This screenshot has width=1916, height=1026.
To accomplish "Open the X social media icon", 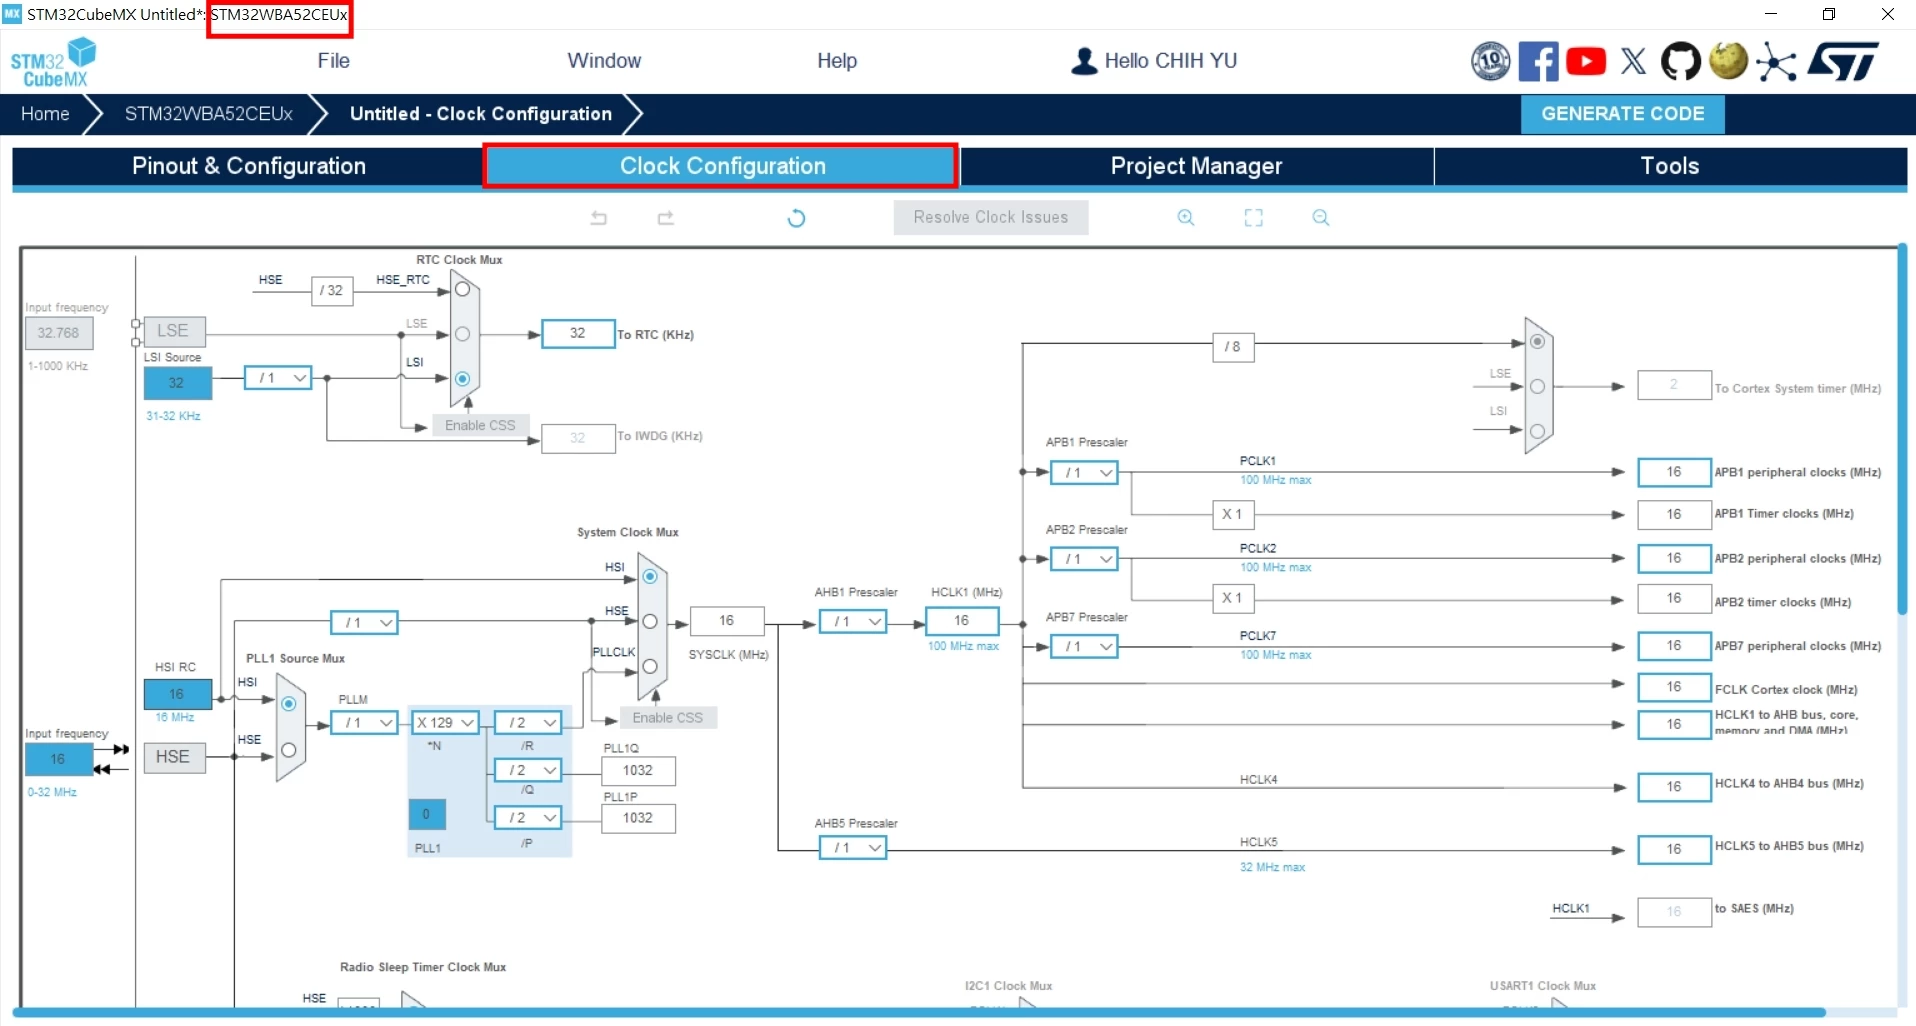I will click(x=1634, y=61).
